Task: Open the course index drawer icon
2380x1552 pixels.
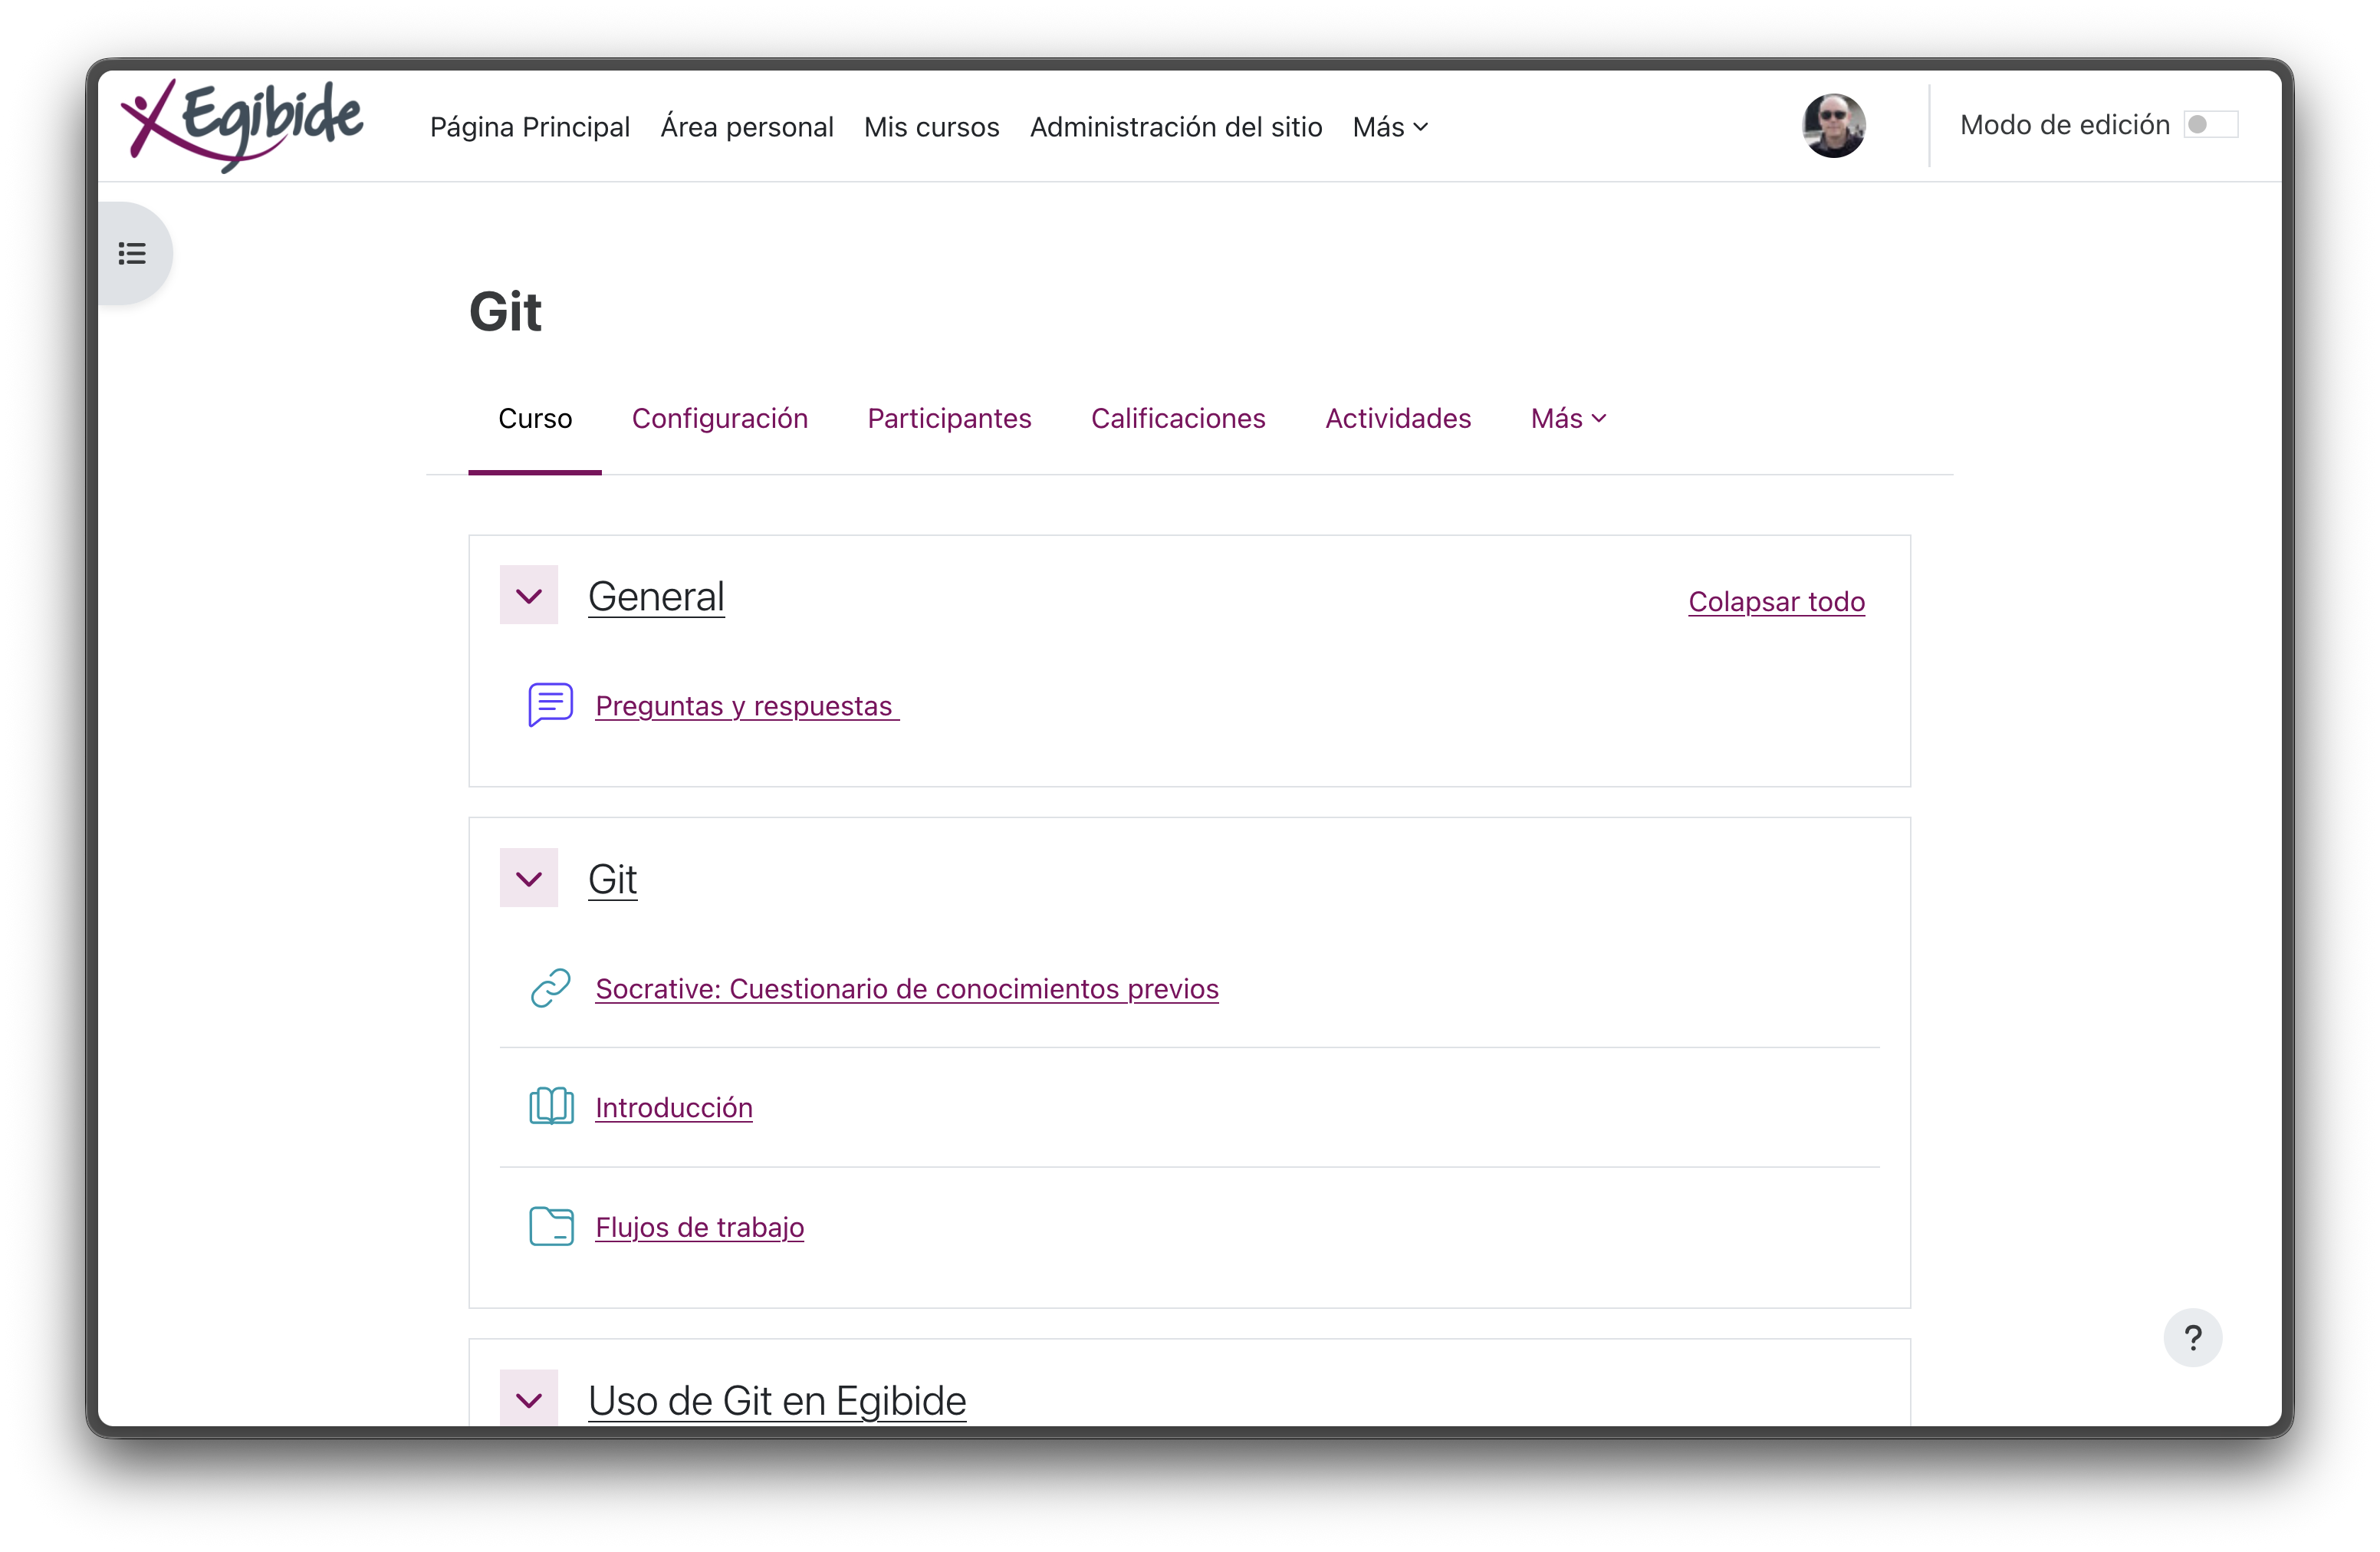Action: point(132,253)
